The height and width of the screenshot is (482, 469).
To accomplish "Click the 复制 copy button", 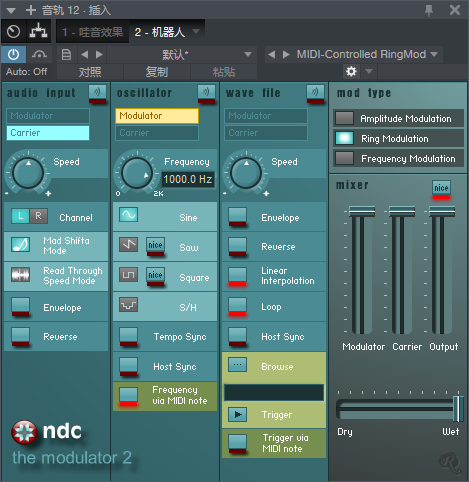I will (157, 72).
